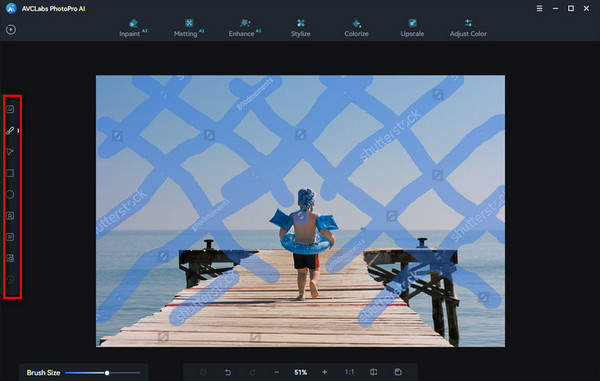
Task: Toggle the before/after compare view
Action: [373, 372]
